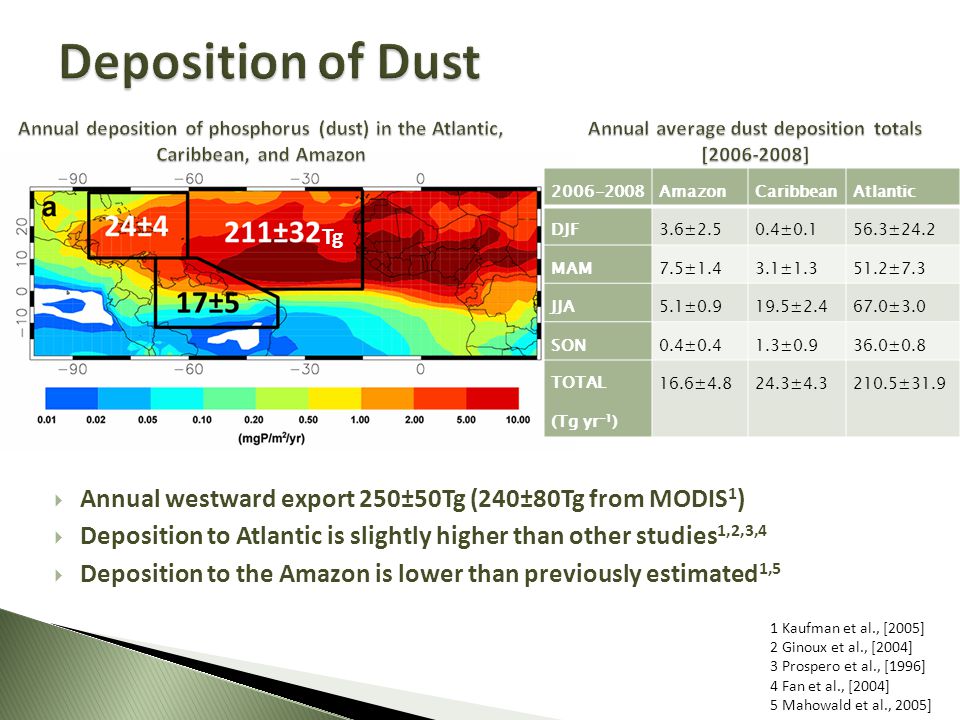Click the 'Kaufman et al., [2005]' reference
The image size is (960, 720).
[847, 628]
